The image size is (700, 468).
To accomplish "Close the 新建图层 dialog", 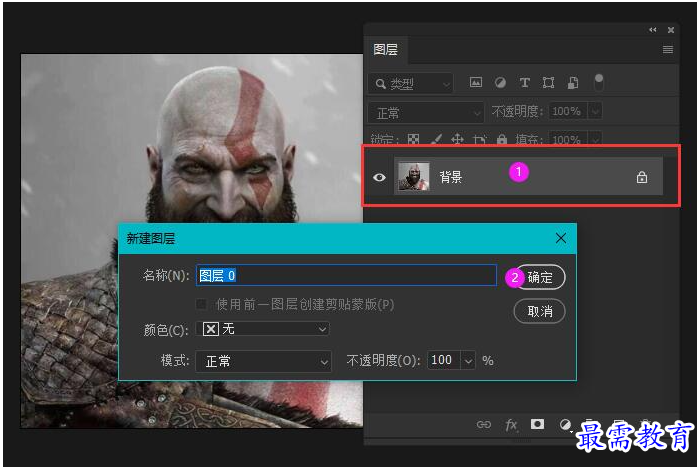I will pyautogui.click(x=561, y=238).
